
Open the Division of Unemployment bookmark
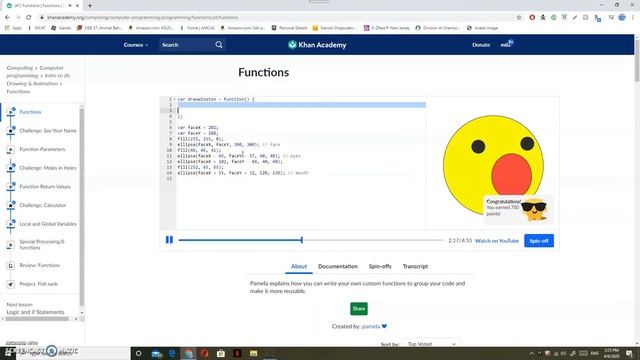coord(438,28)
